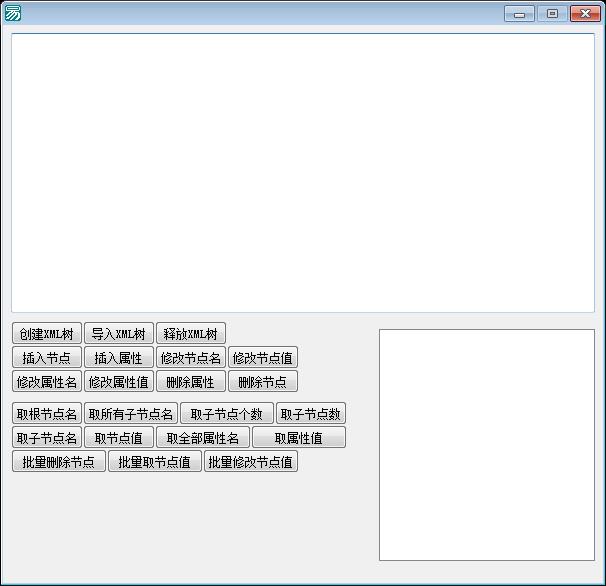
Task: Close the window
Action: [585, 14]
